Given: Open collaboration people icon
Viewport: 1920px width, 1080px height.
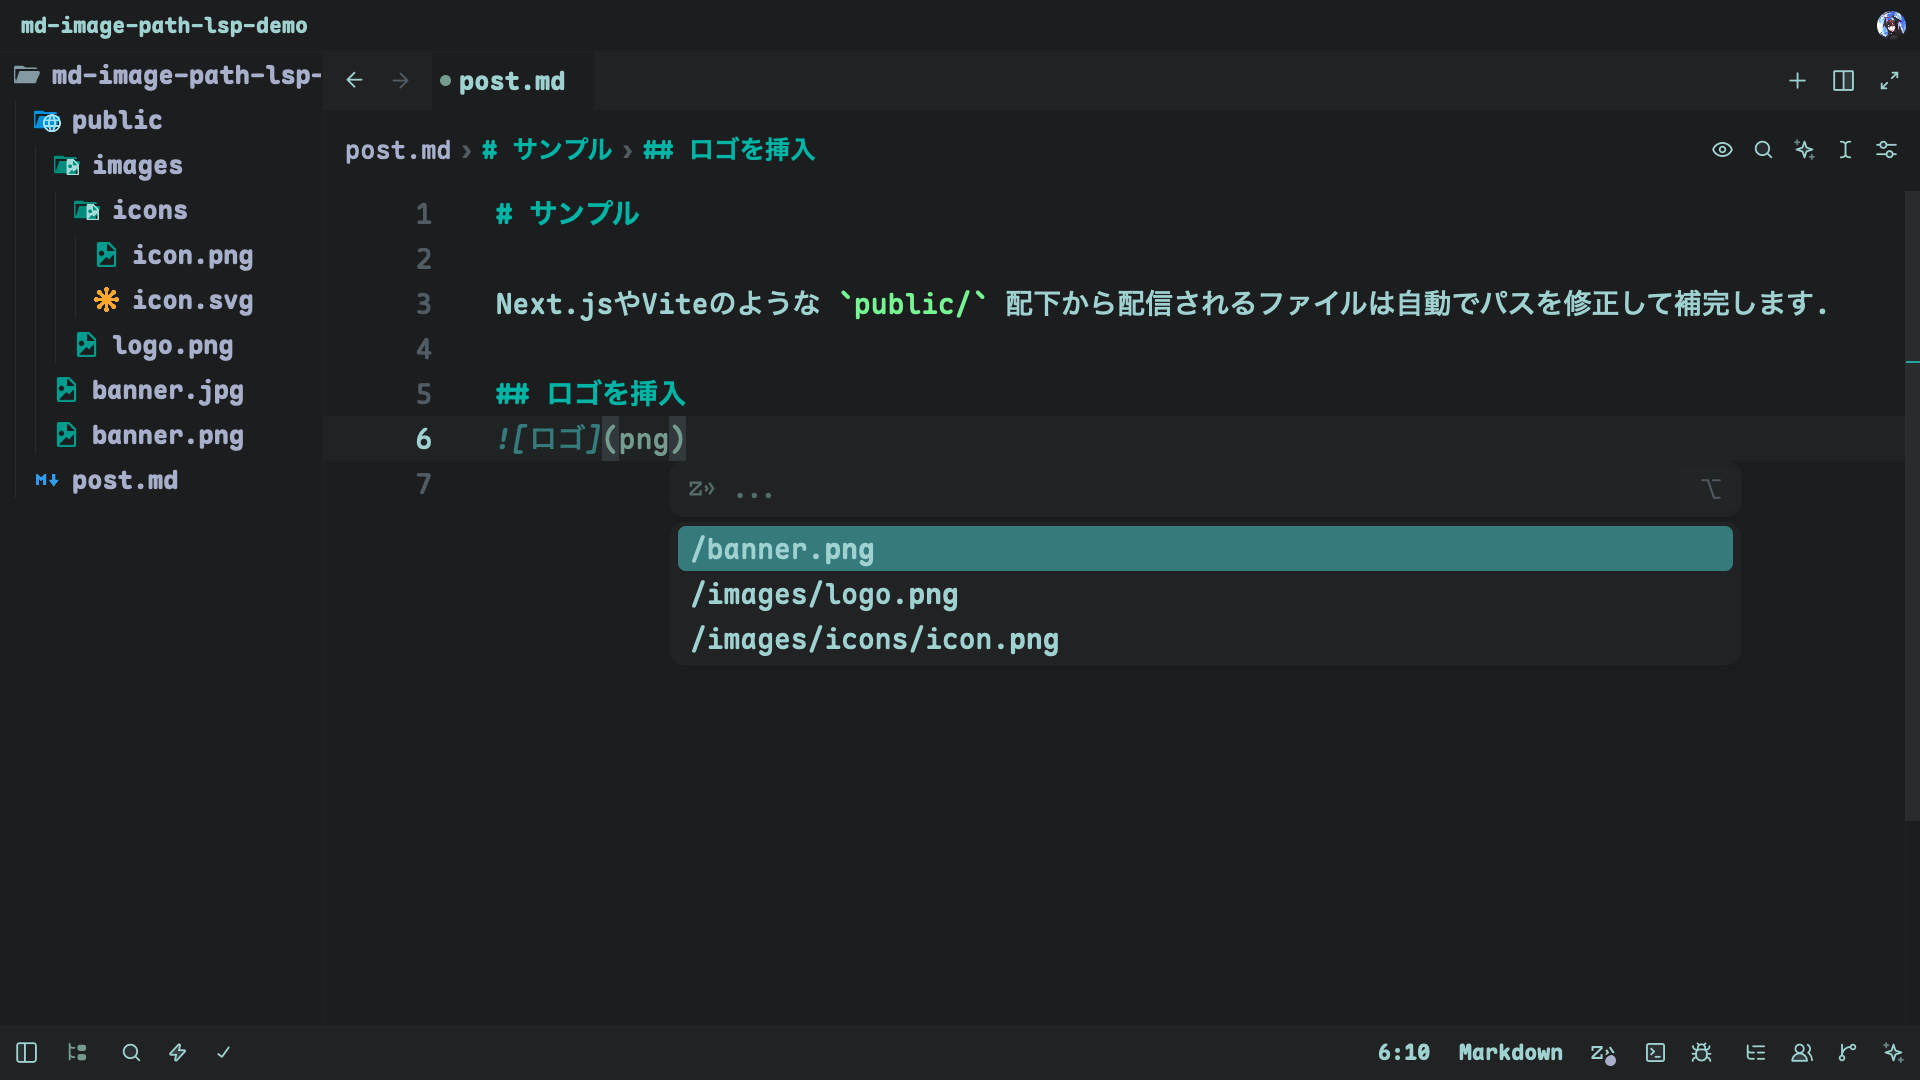Looking at the screenshot, I should 1801,1052.
